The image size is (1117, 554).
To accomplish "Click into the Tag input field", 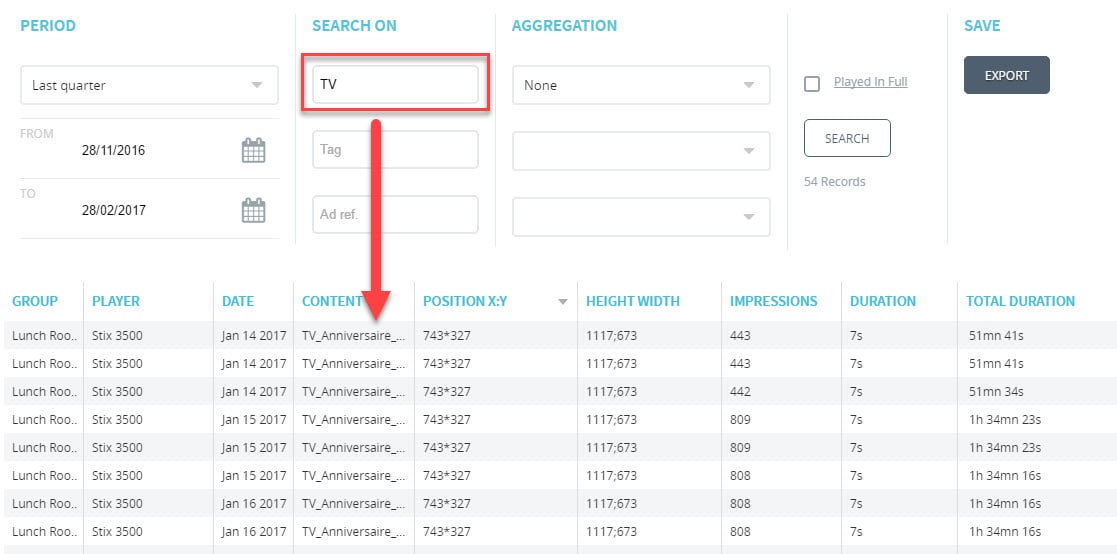I will pos(395,150).
